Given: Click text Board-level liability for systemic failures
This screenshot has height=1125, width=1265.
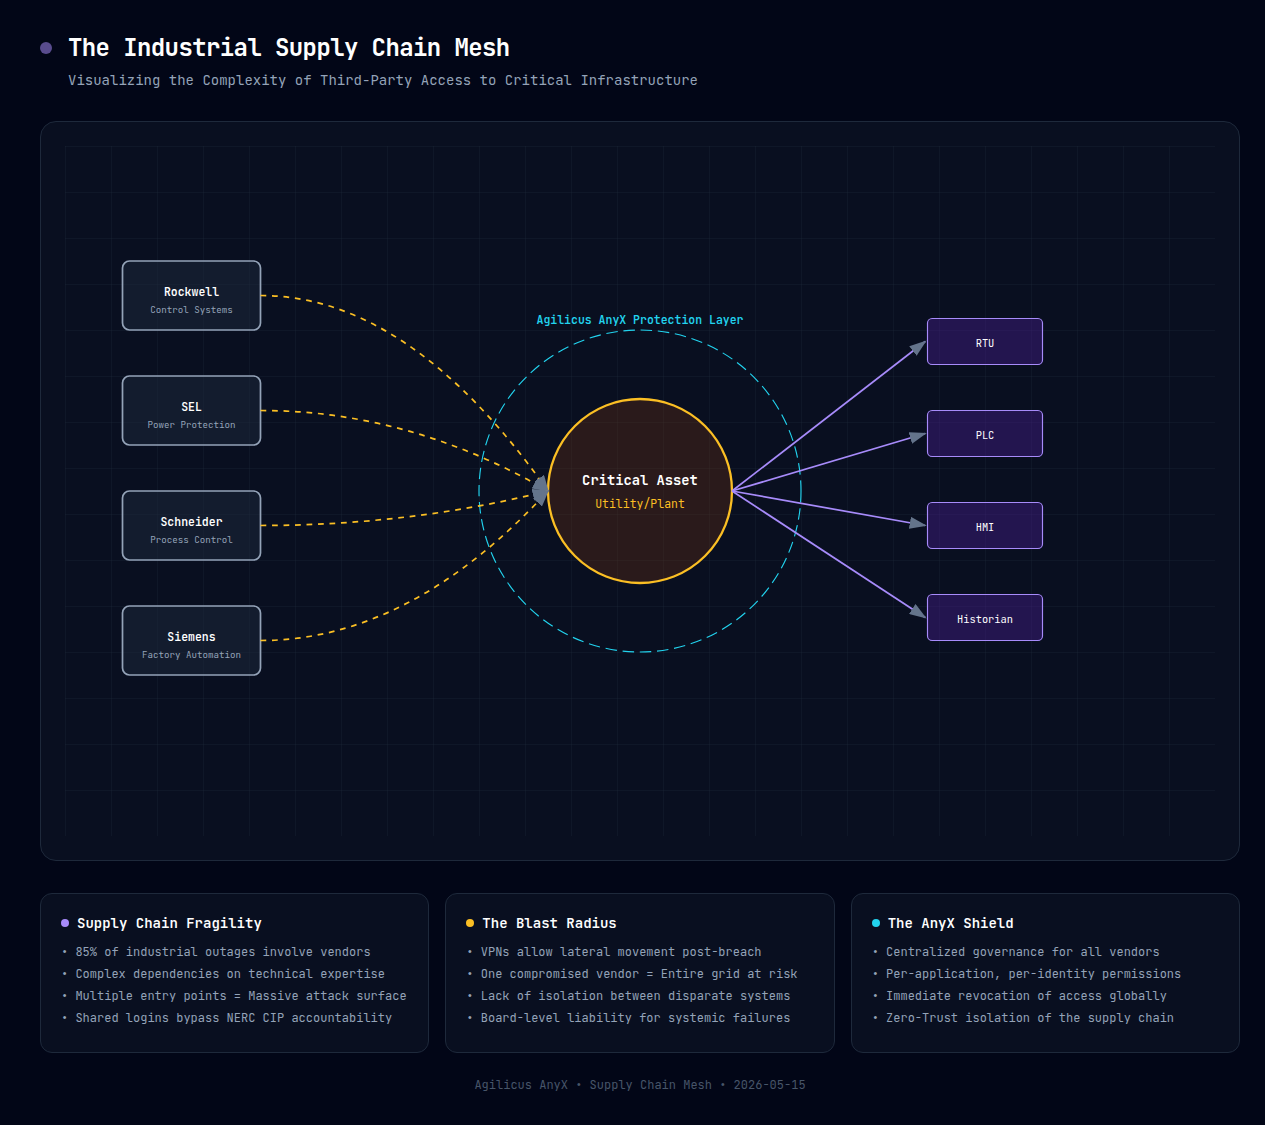Looking at the screenshot, I should [x=636, y=1018].
